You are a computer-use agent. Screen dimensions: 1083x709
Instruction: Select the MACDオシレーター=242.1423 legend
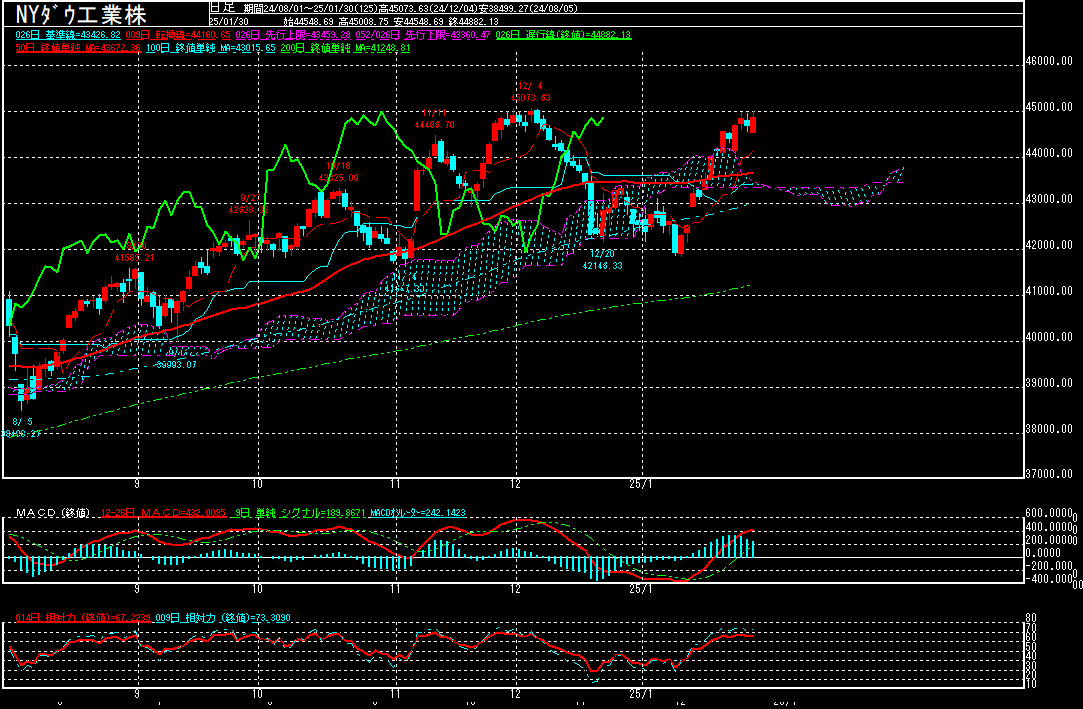417,513
